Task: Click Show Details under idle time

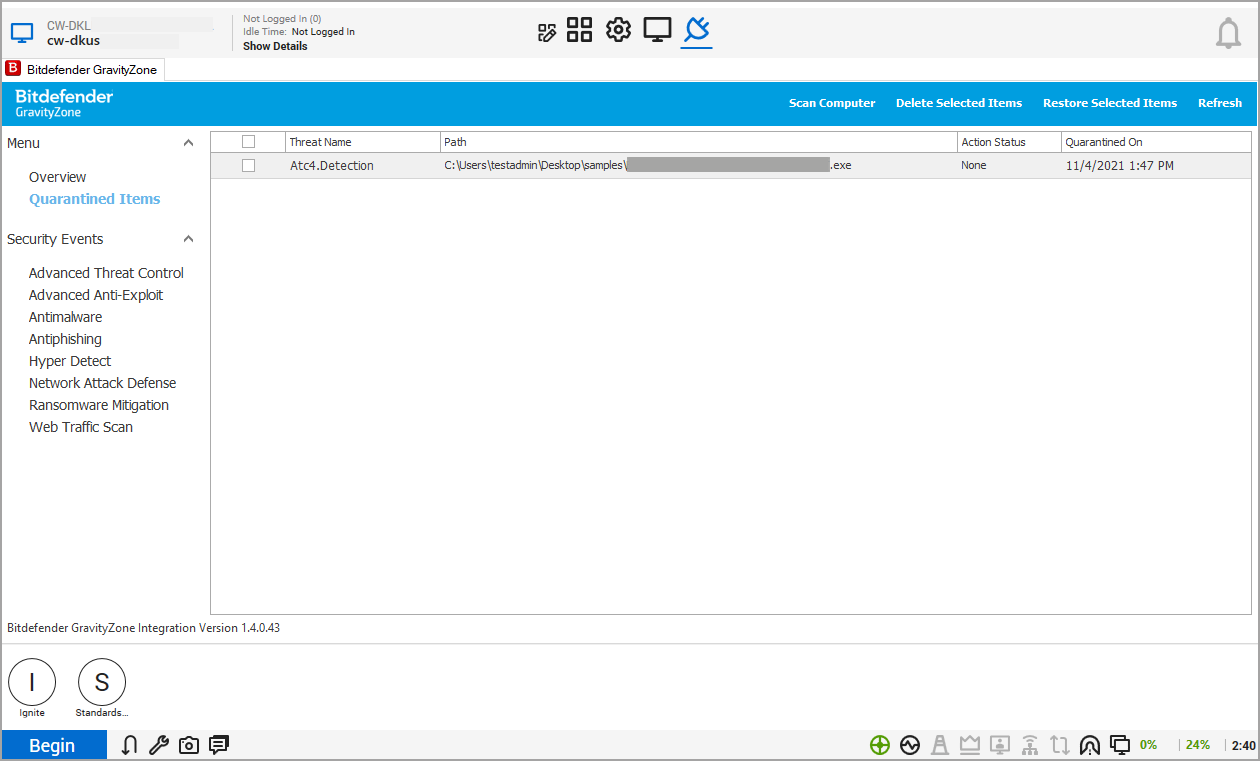Action: (x=275, y=46)
